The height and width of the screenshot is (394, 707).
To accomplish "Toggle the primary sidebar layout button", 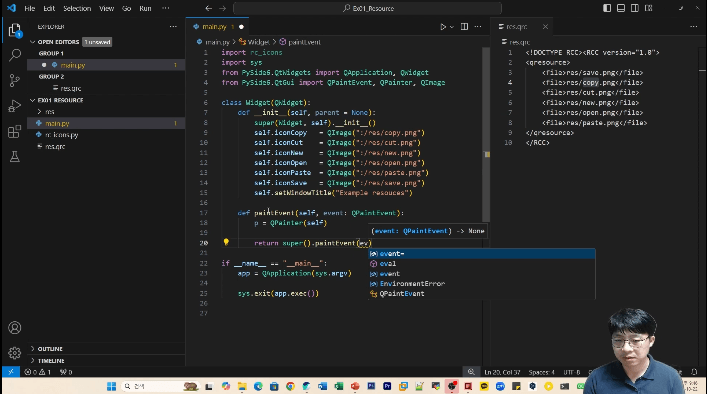I will pos(607,8).
